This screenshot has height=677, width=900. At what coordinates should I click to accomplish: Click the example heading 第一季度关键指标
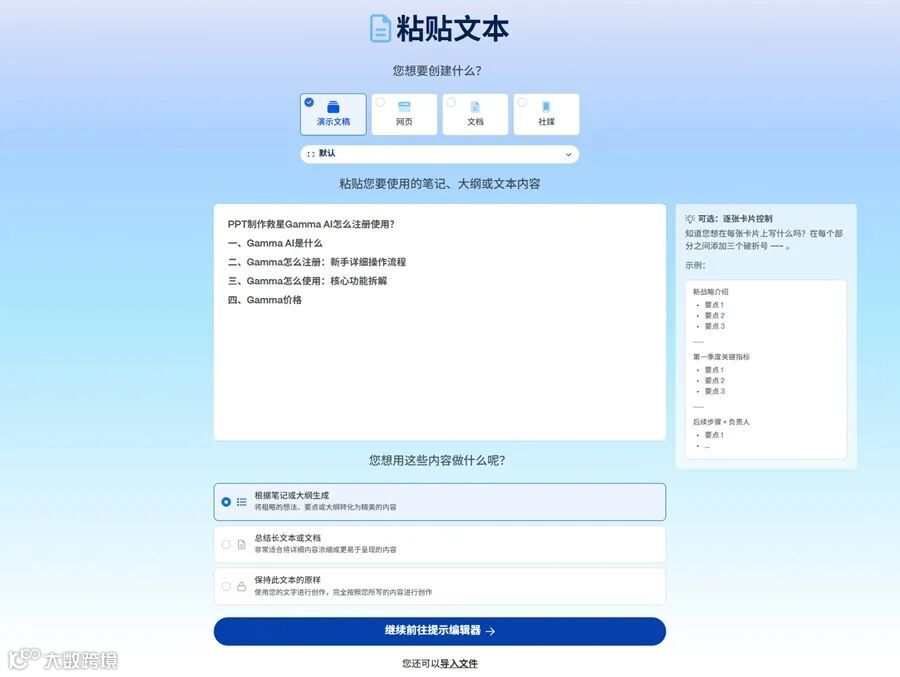click(721, 357)
